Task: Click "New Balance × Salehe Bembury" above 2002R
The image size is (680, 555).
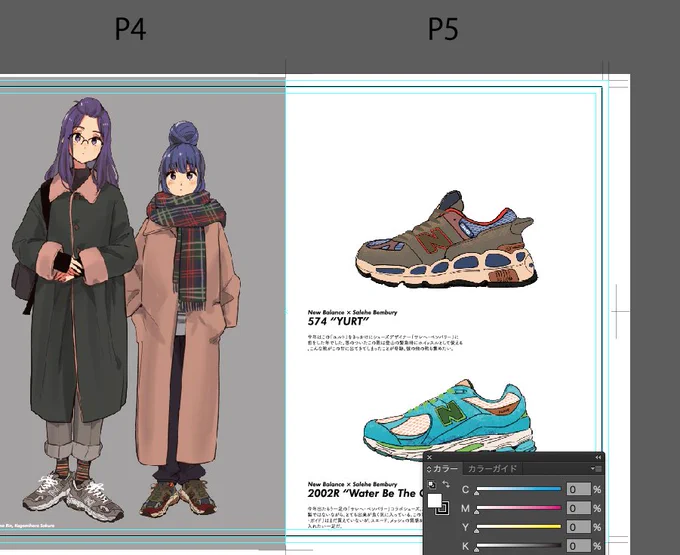Action: 352,484
